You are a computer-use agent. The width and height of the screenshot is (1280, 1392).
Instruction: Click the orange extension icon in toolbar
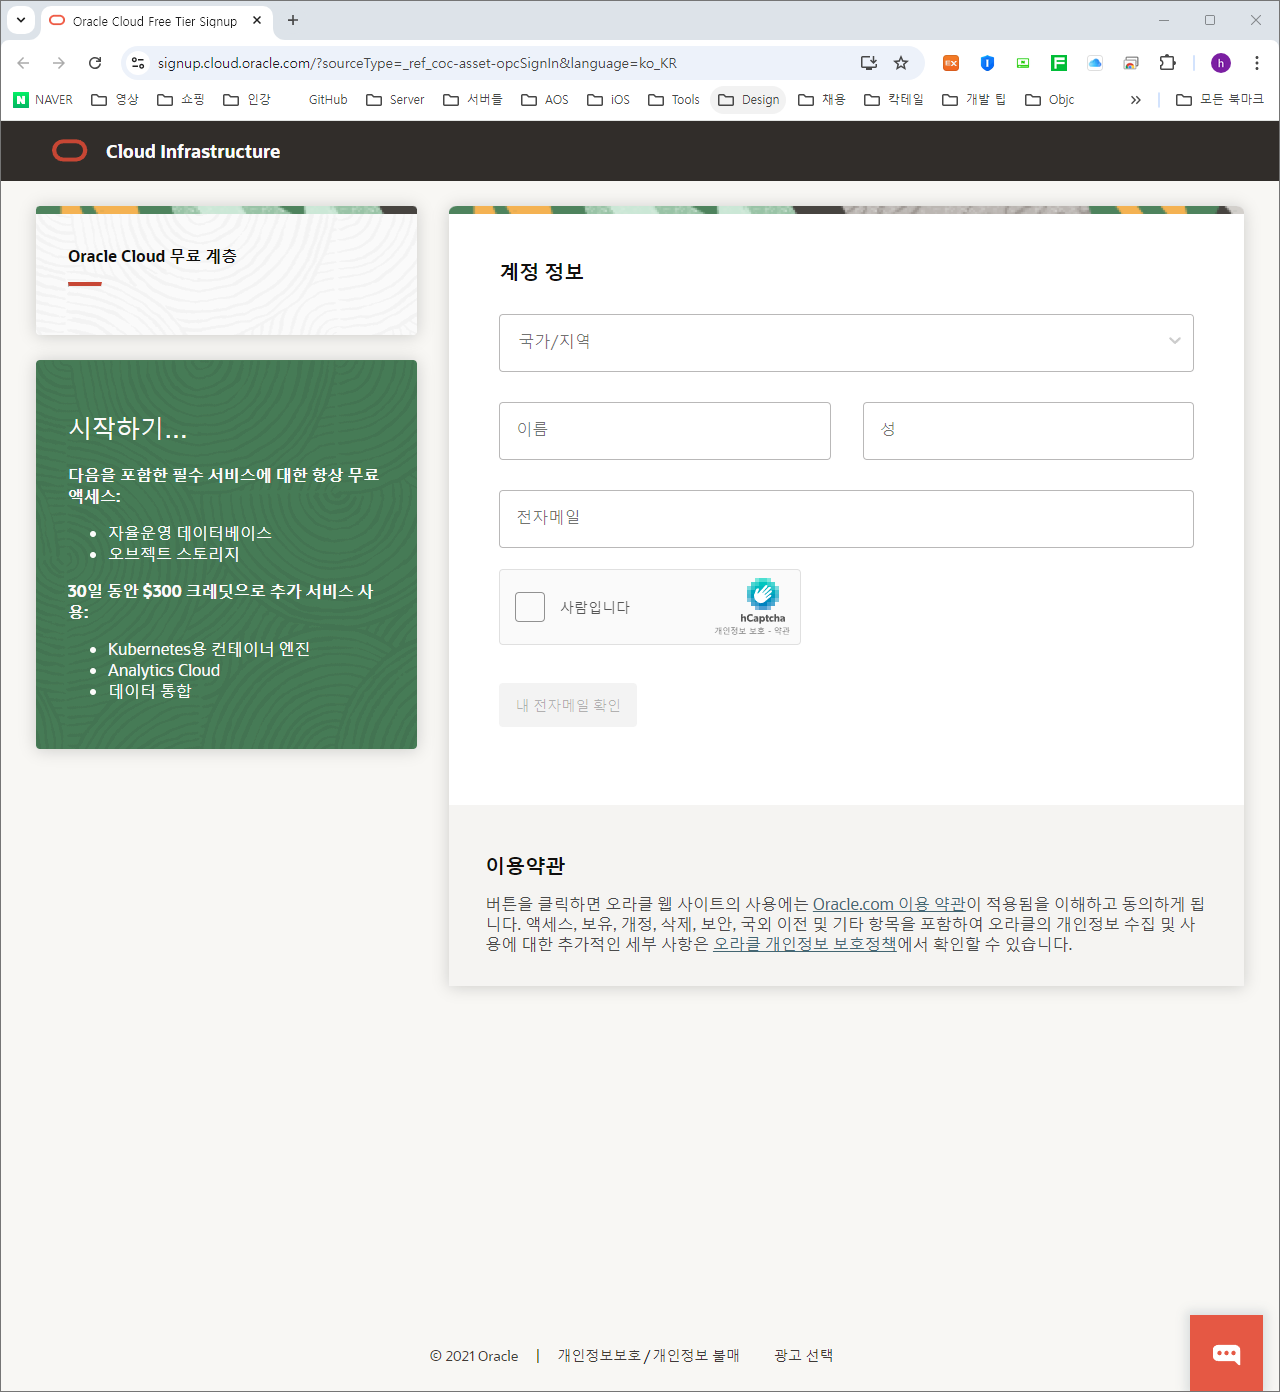tap(951, 63)
